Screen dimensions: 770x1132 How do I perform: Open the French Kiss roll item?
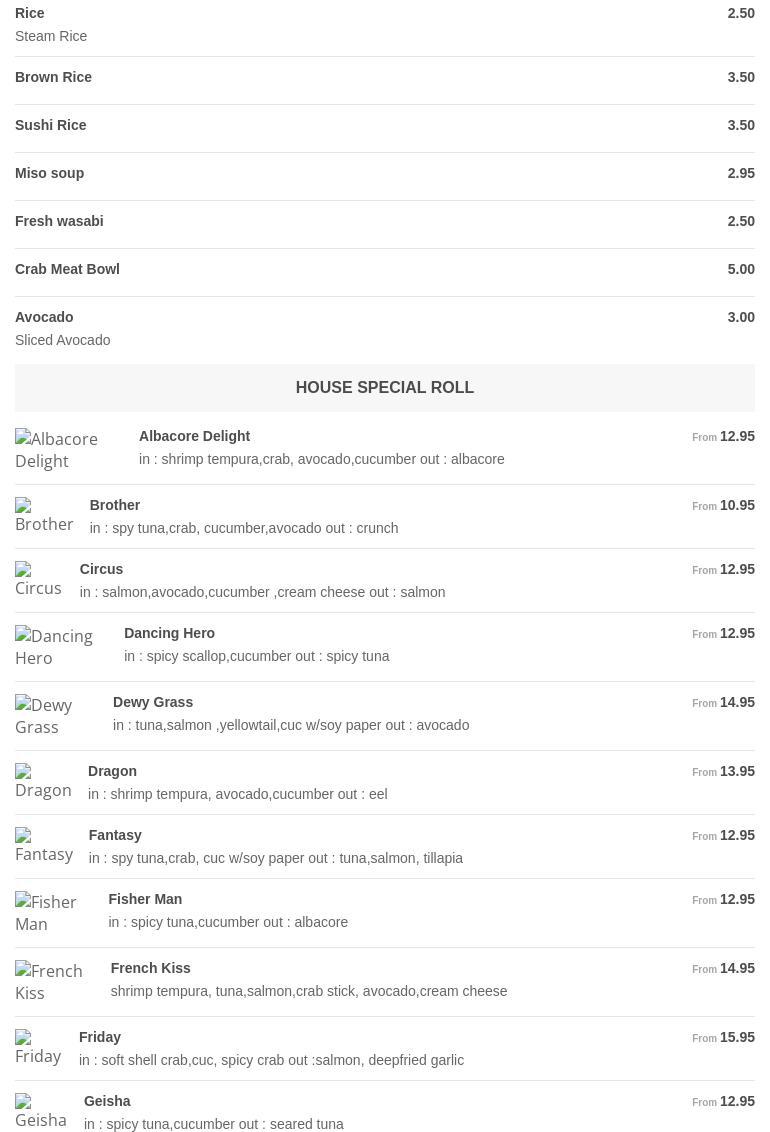click(x=150, y=968)
